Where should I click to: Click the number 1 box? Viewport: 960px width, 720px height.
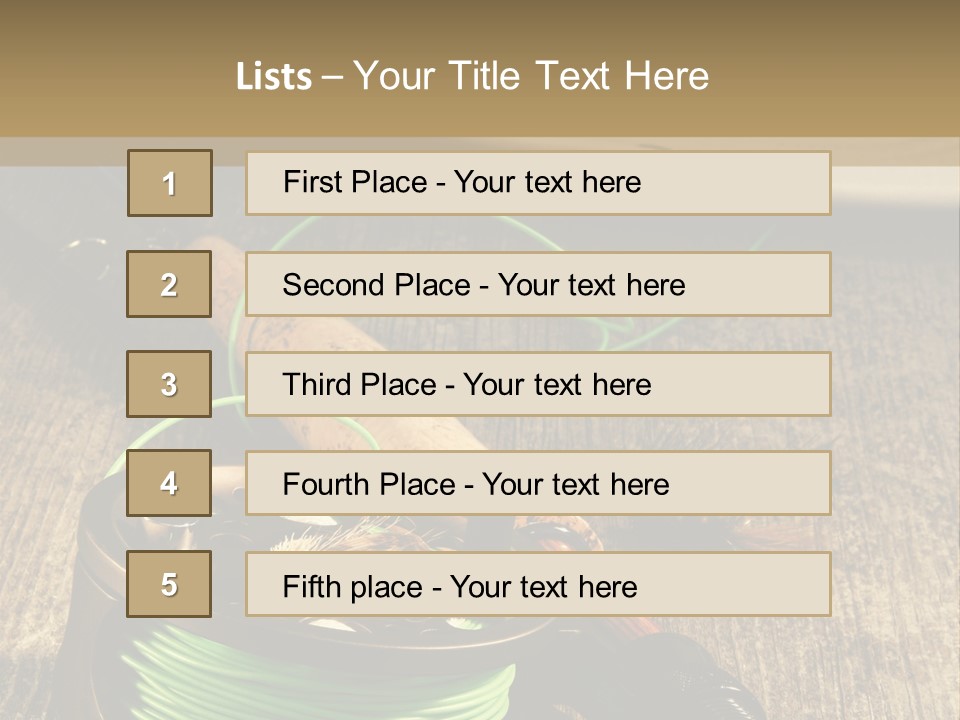coord(170,183)
